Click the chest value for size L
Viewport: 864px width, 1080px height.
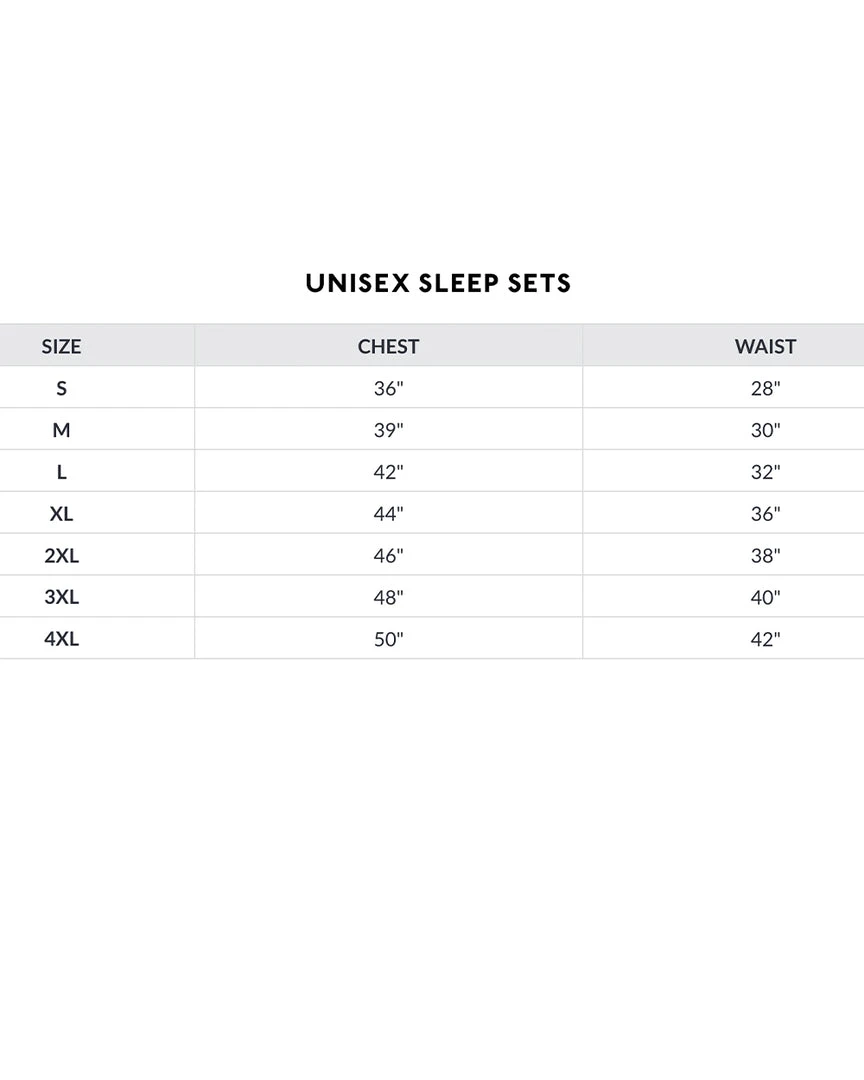tap(388, 472)
